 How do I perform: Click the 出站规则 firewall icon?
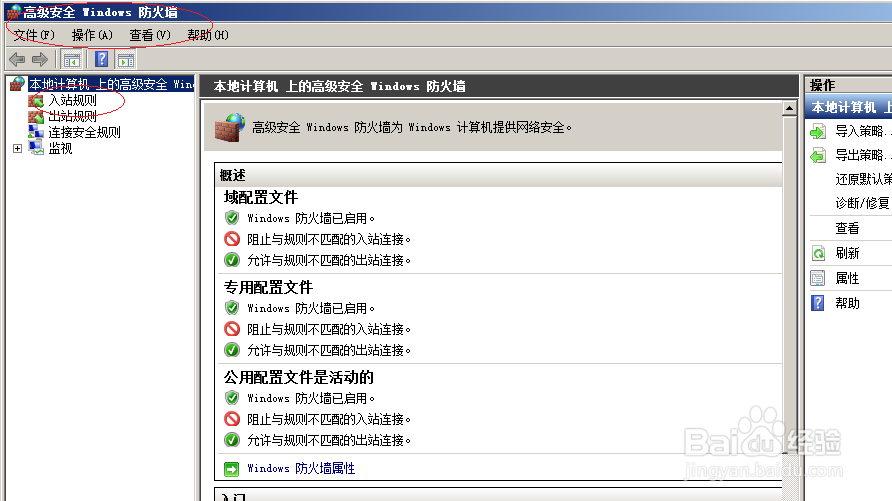click(36, 117)
